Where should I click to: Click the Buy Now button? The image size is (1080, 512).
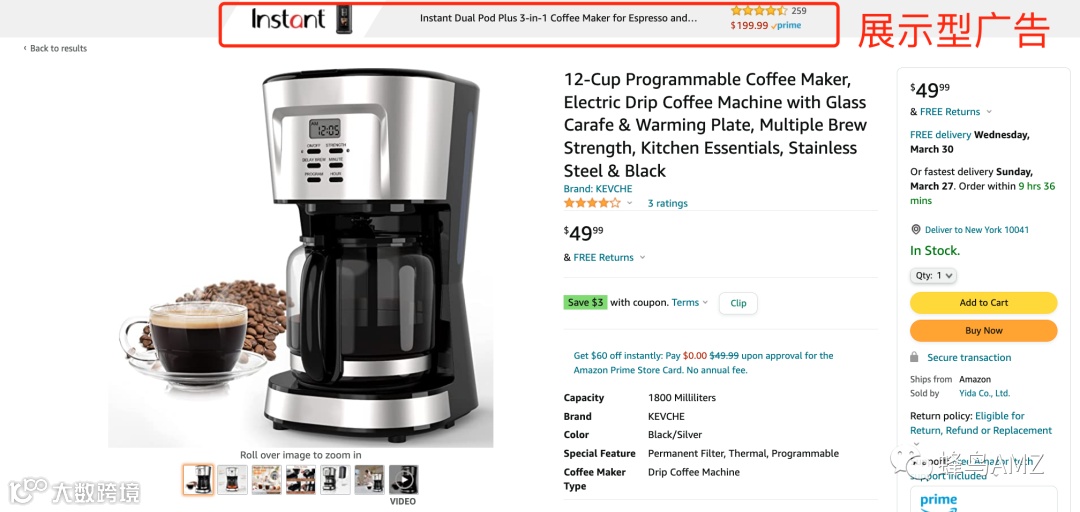coord(984,331)
